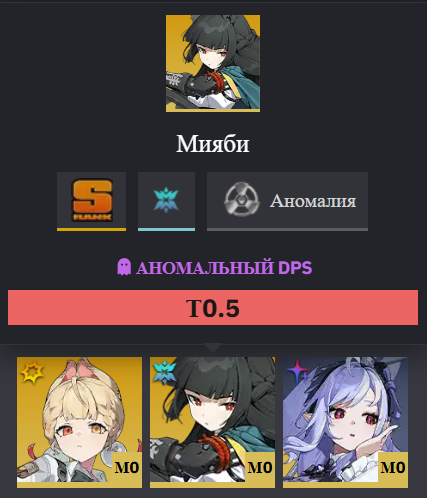Click ice element icon on middle card
Image resolution: width=427 pixels, height=498 pixels.
(164, 372)
